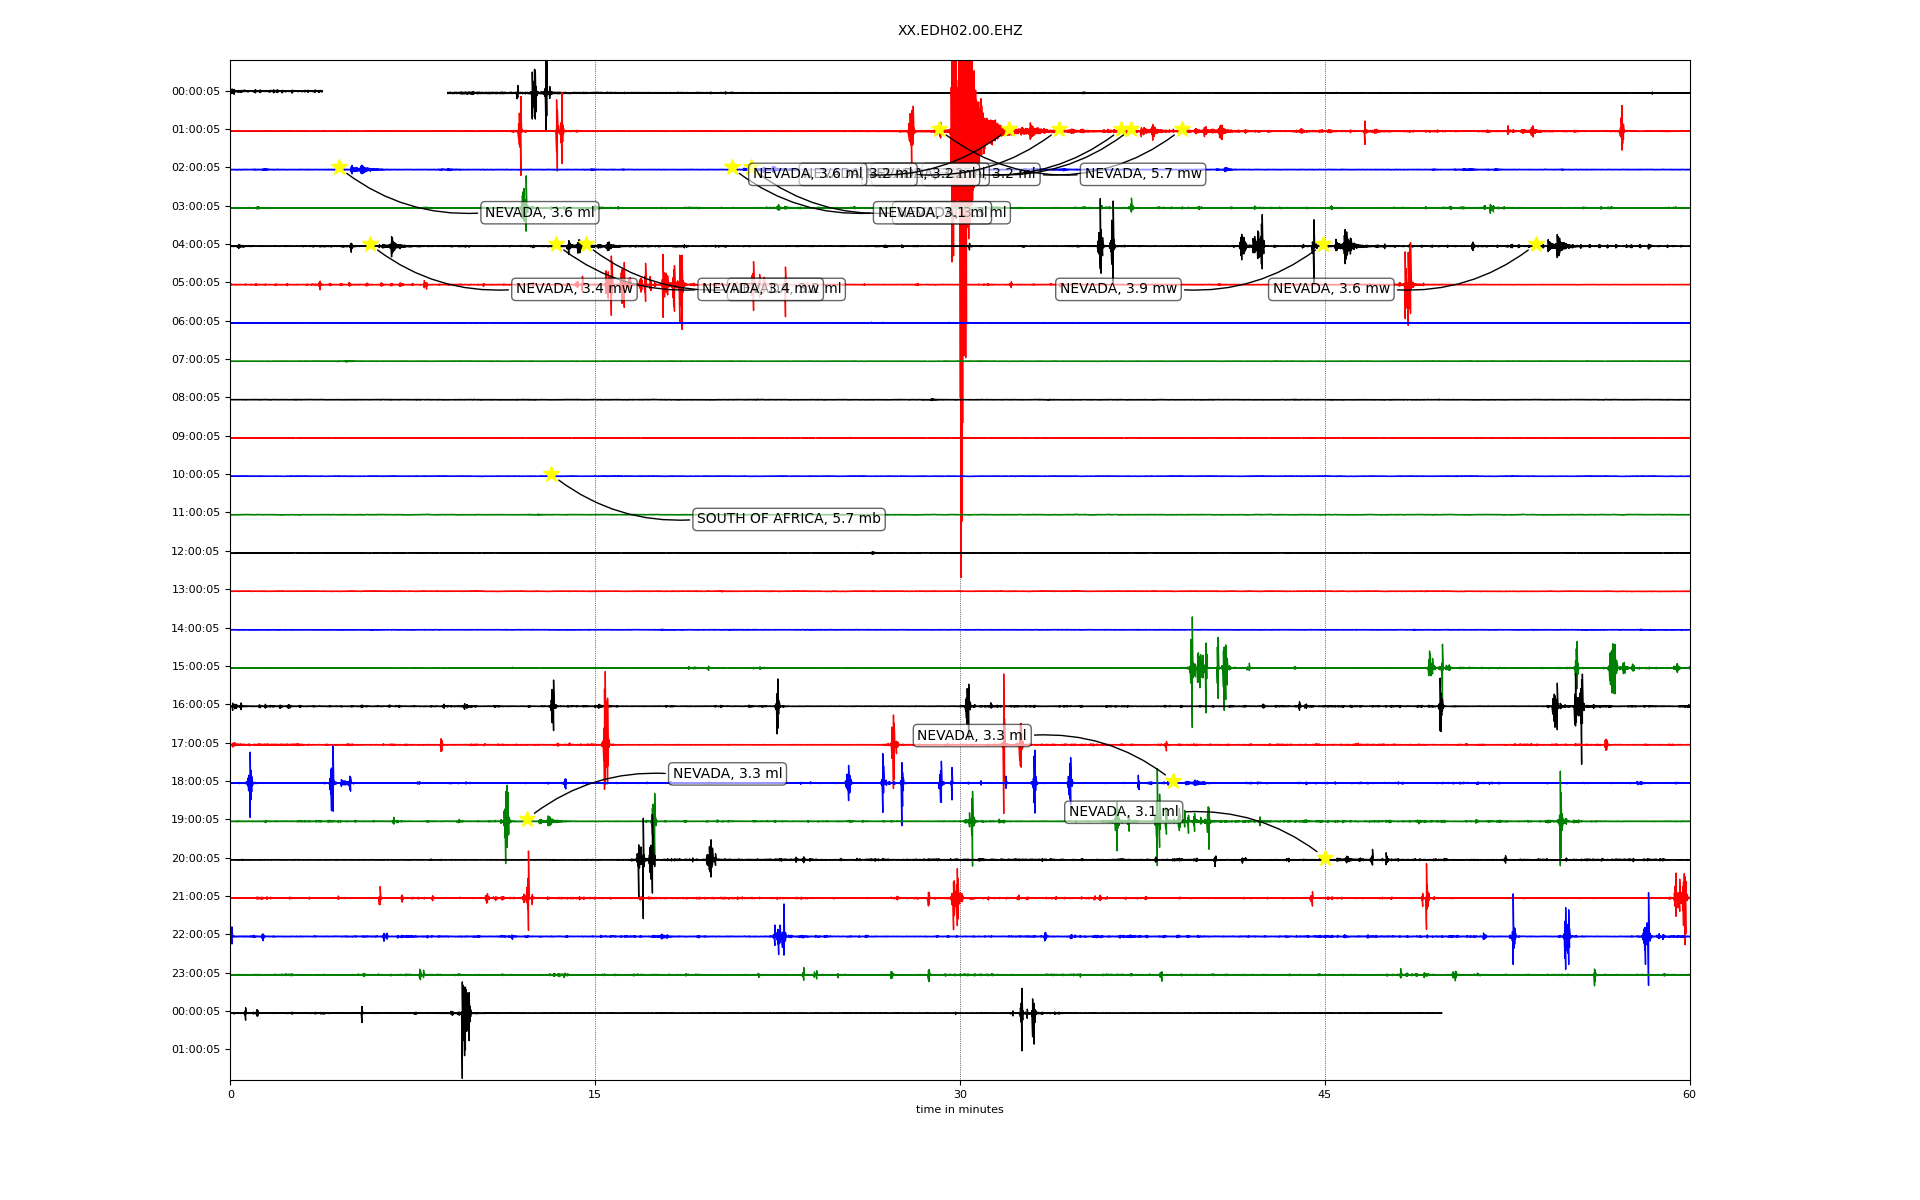The image size is (1920, 1200).
Task: Select the star marker on the green 19:00:05 trace
Action: click(527, 820)
